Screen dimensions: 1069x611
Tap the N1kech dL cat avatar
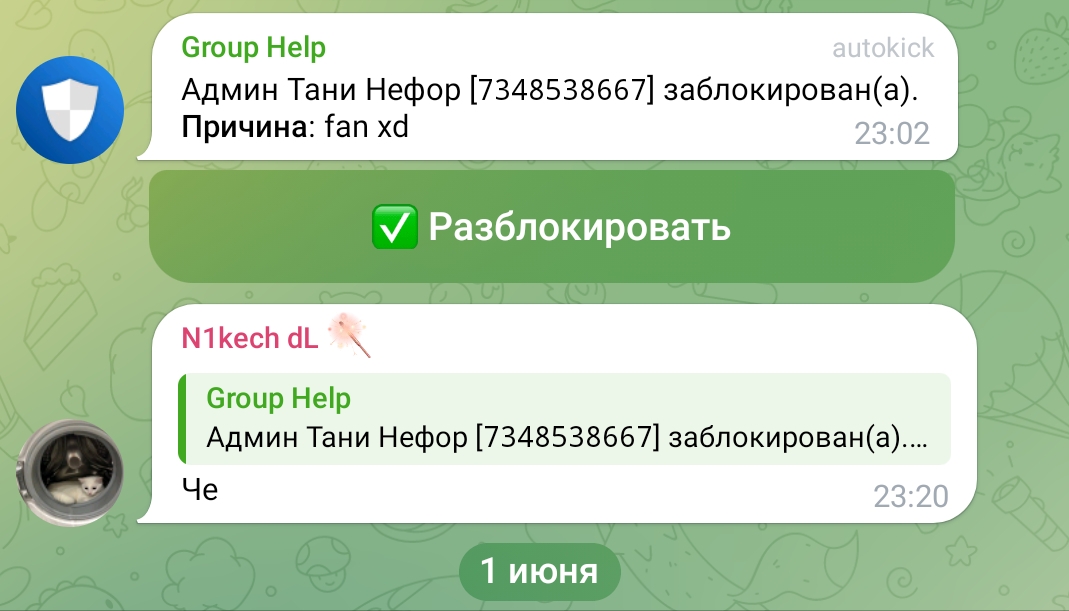click(70, 473)
